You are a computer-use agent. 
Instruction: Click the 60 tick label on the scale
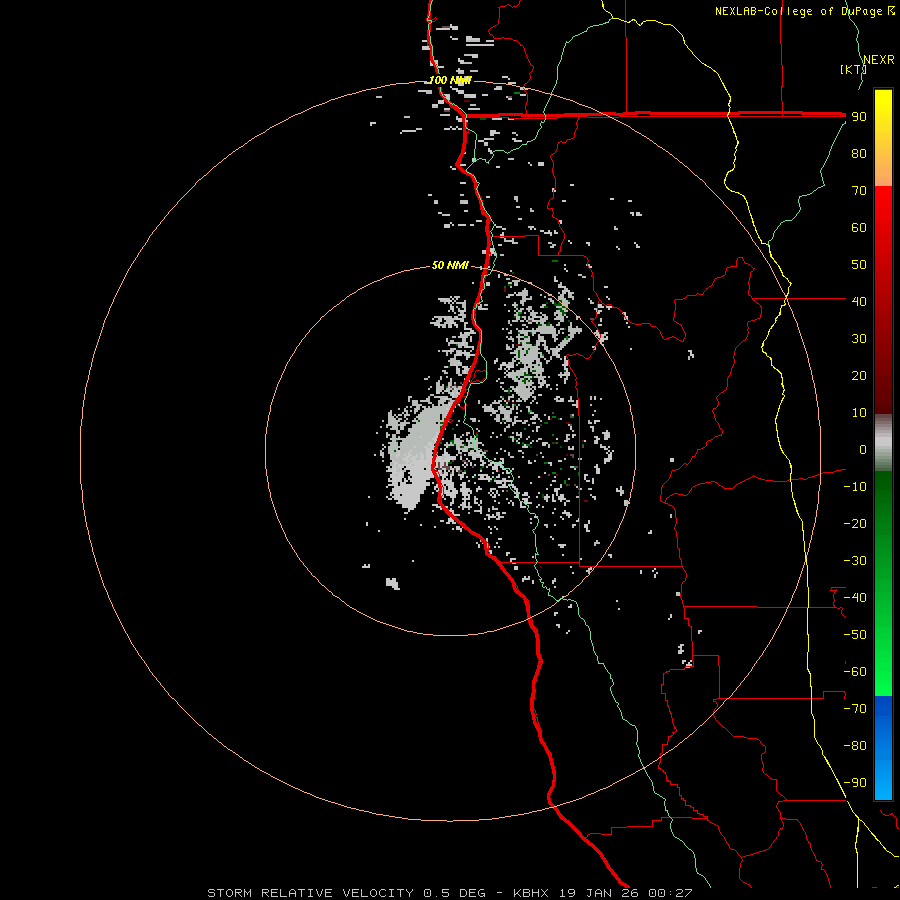(x=859, y=227)
